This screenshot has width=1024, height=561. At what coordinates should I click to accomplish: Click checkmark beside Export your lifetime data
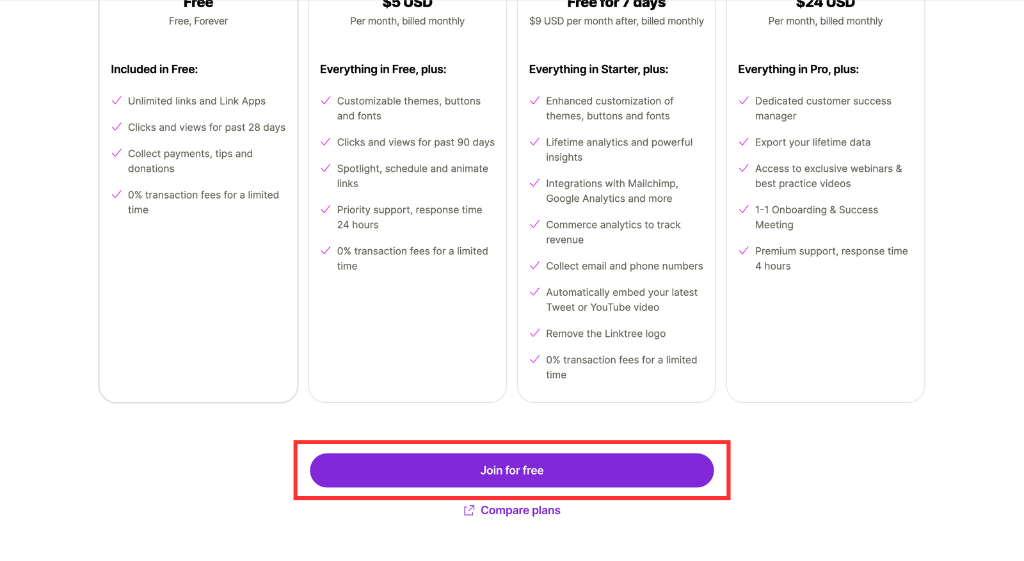pyautogui.click(x=744, y=142)
